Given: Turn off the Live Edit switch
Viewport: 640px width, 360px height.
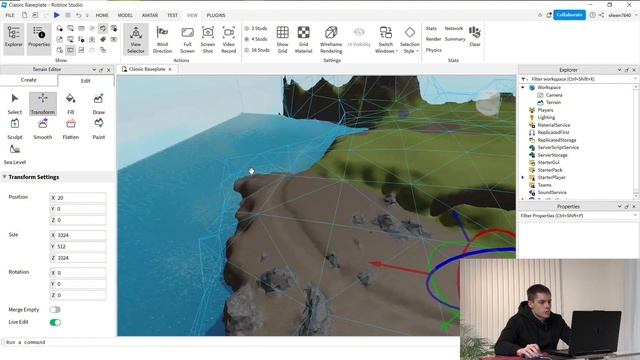Looking at the screenshot, I should 55,322.
